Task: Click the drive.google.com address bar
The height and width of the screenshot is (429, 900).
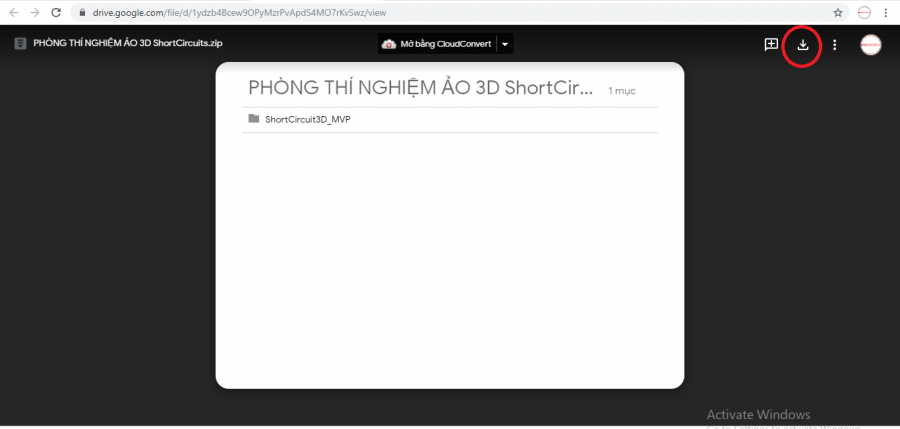Action: [x=459, y=13]
